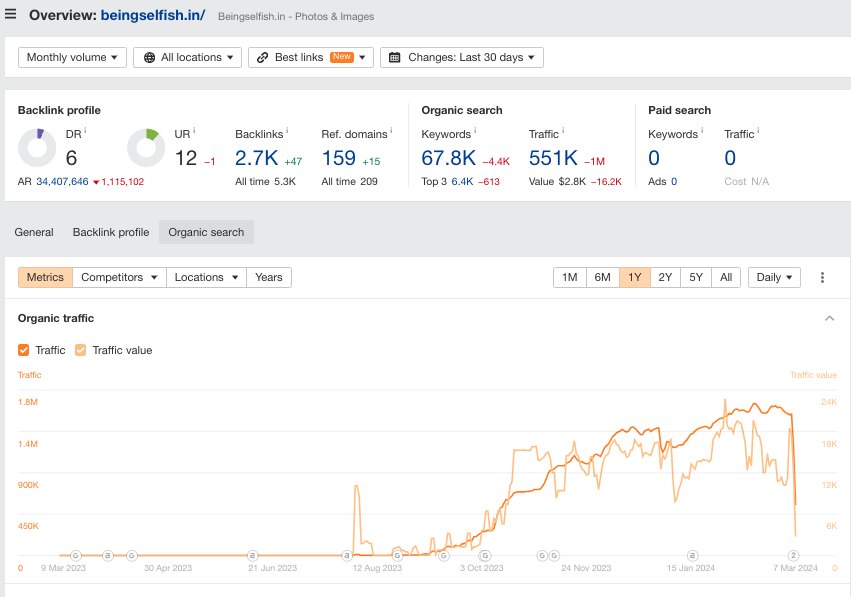Open the hamburger menu icon
This screenshot has height=597, width=851.
point(11,15)
